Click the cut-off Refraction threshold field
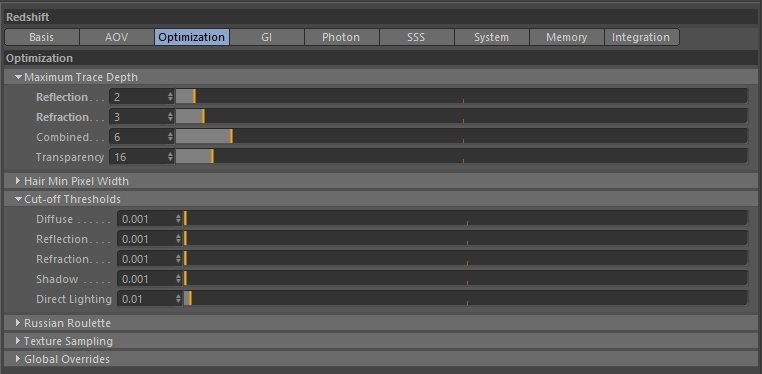The width and height of the screenshot is (762, 374). 146,258
